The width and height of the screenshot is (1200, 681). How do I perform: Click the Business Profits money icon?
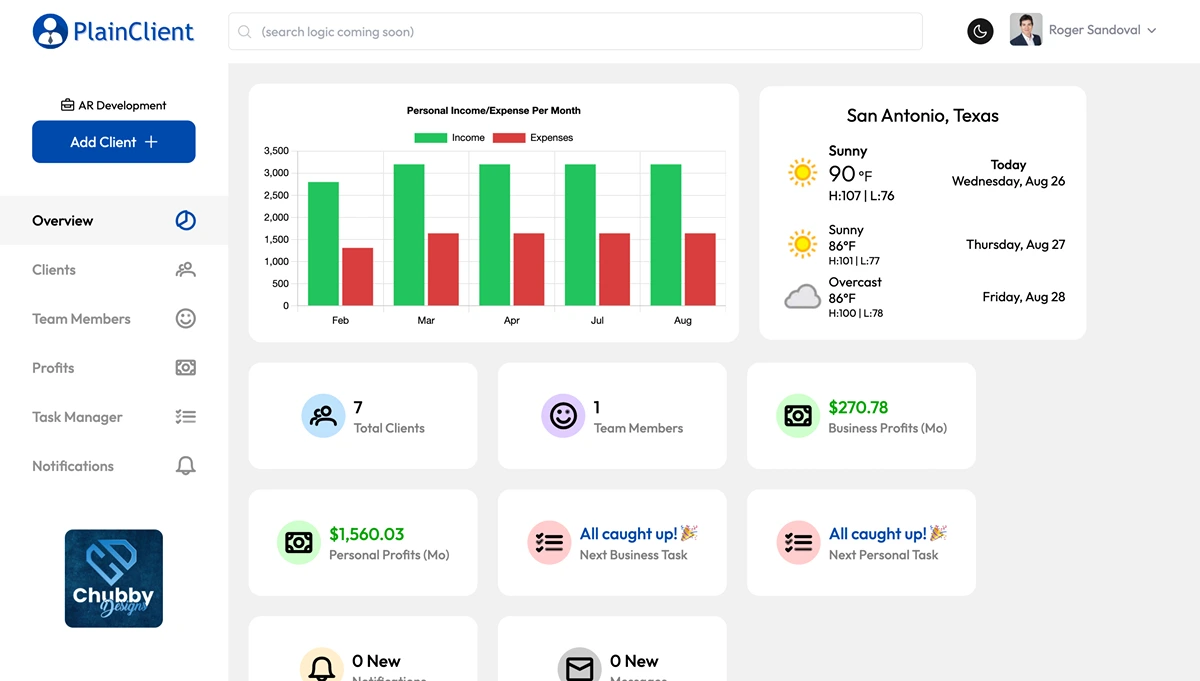[x=798, y=416]
